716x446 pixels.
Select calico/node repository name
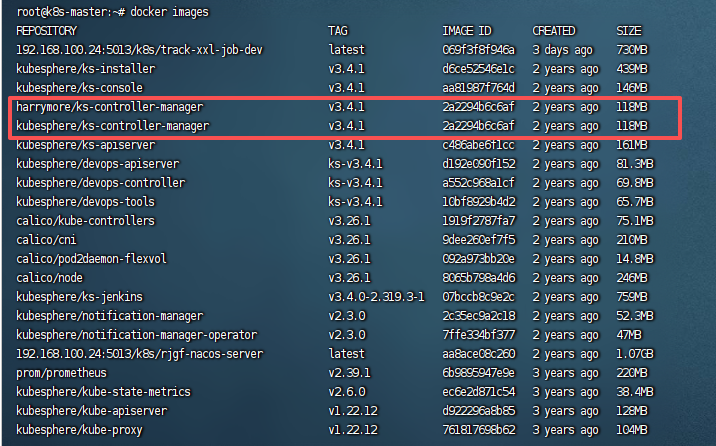(49, 278)
